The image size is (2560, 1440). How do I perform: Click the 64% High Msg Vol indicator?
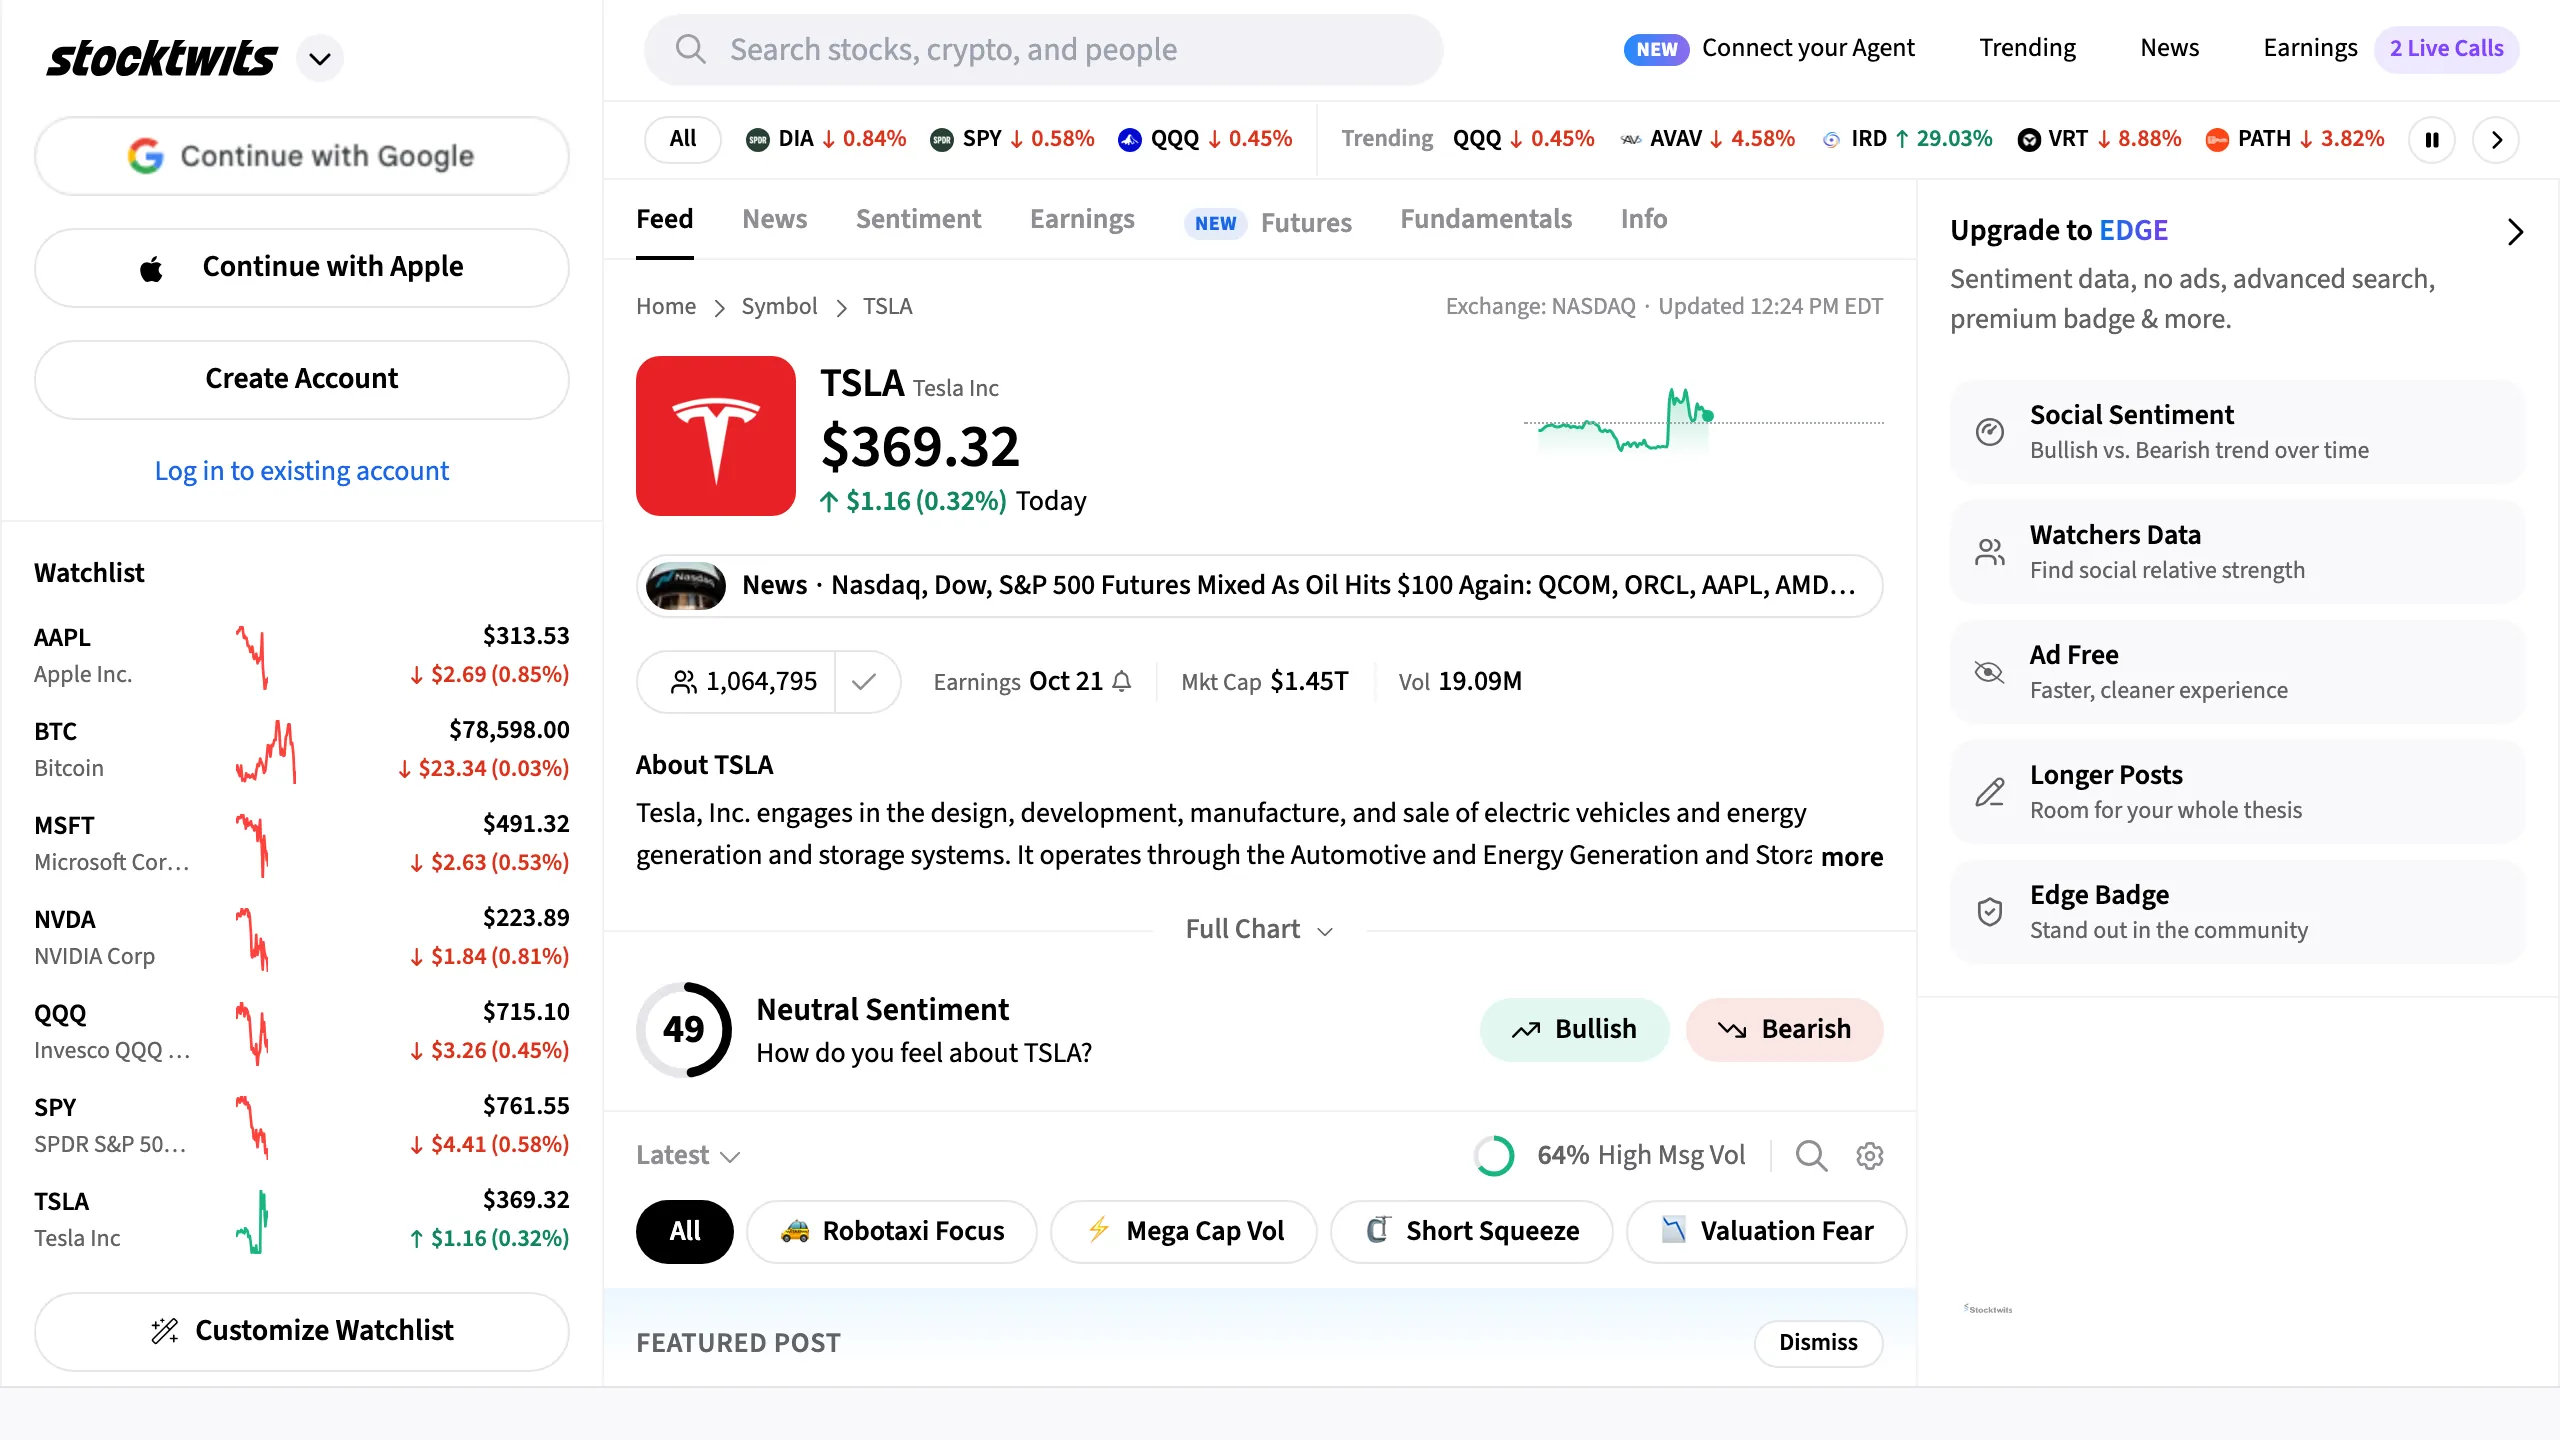(1609, 1155)
